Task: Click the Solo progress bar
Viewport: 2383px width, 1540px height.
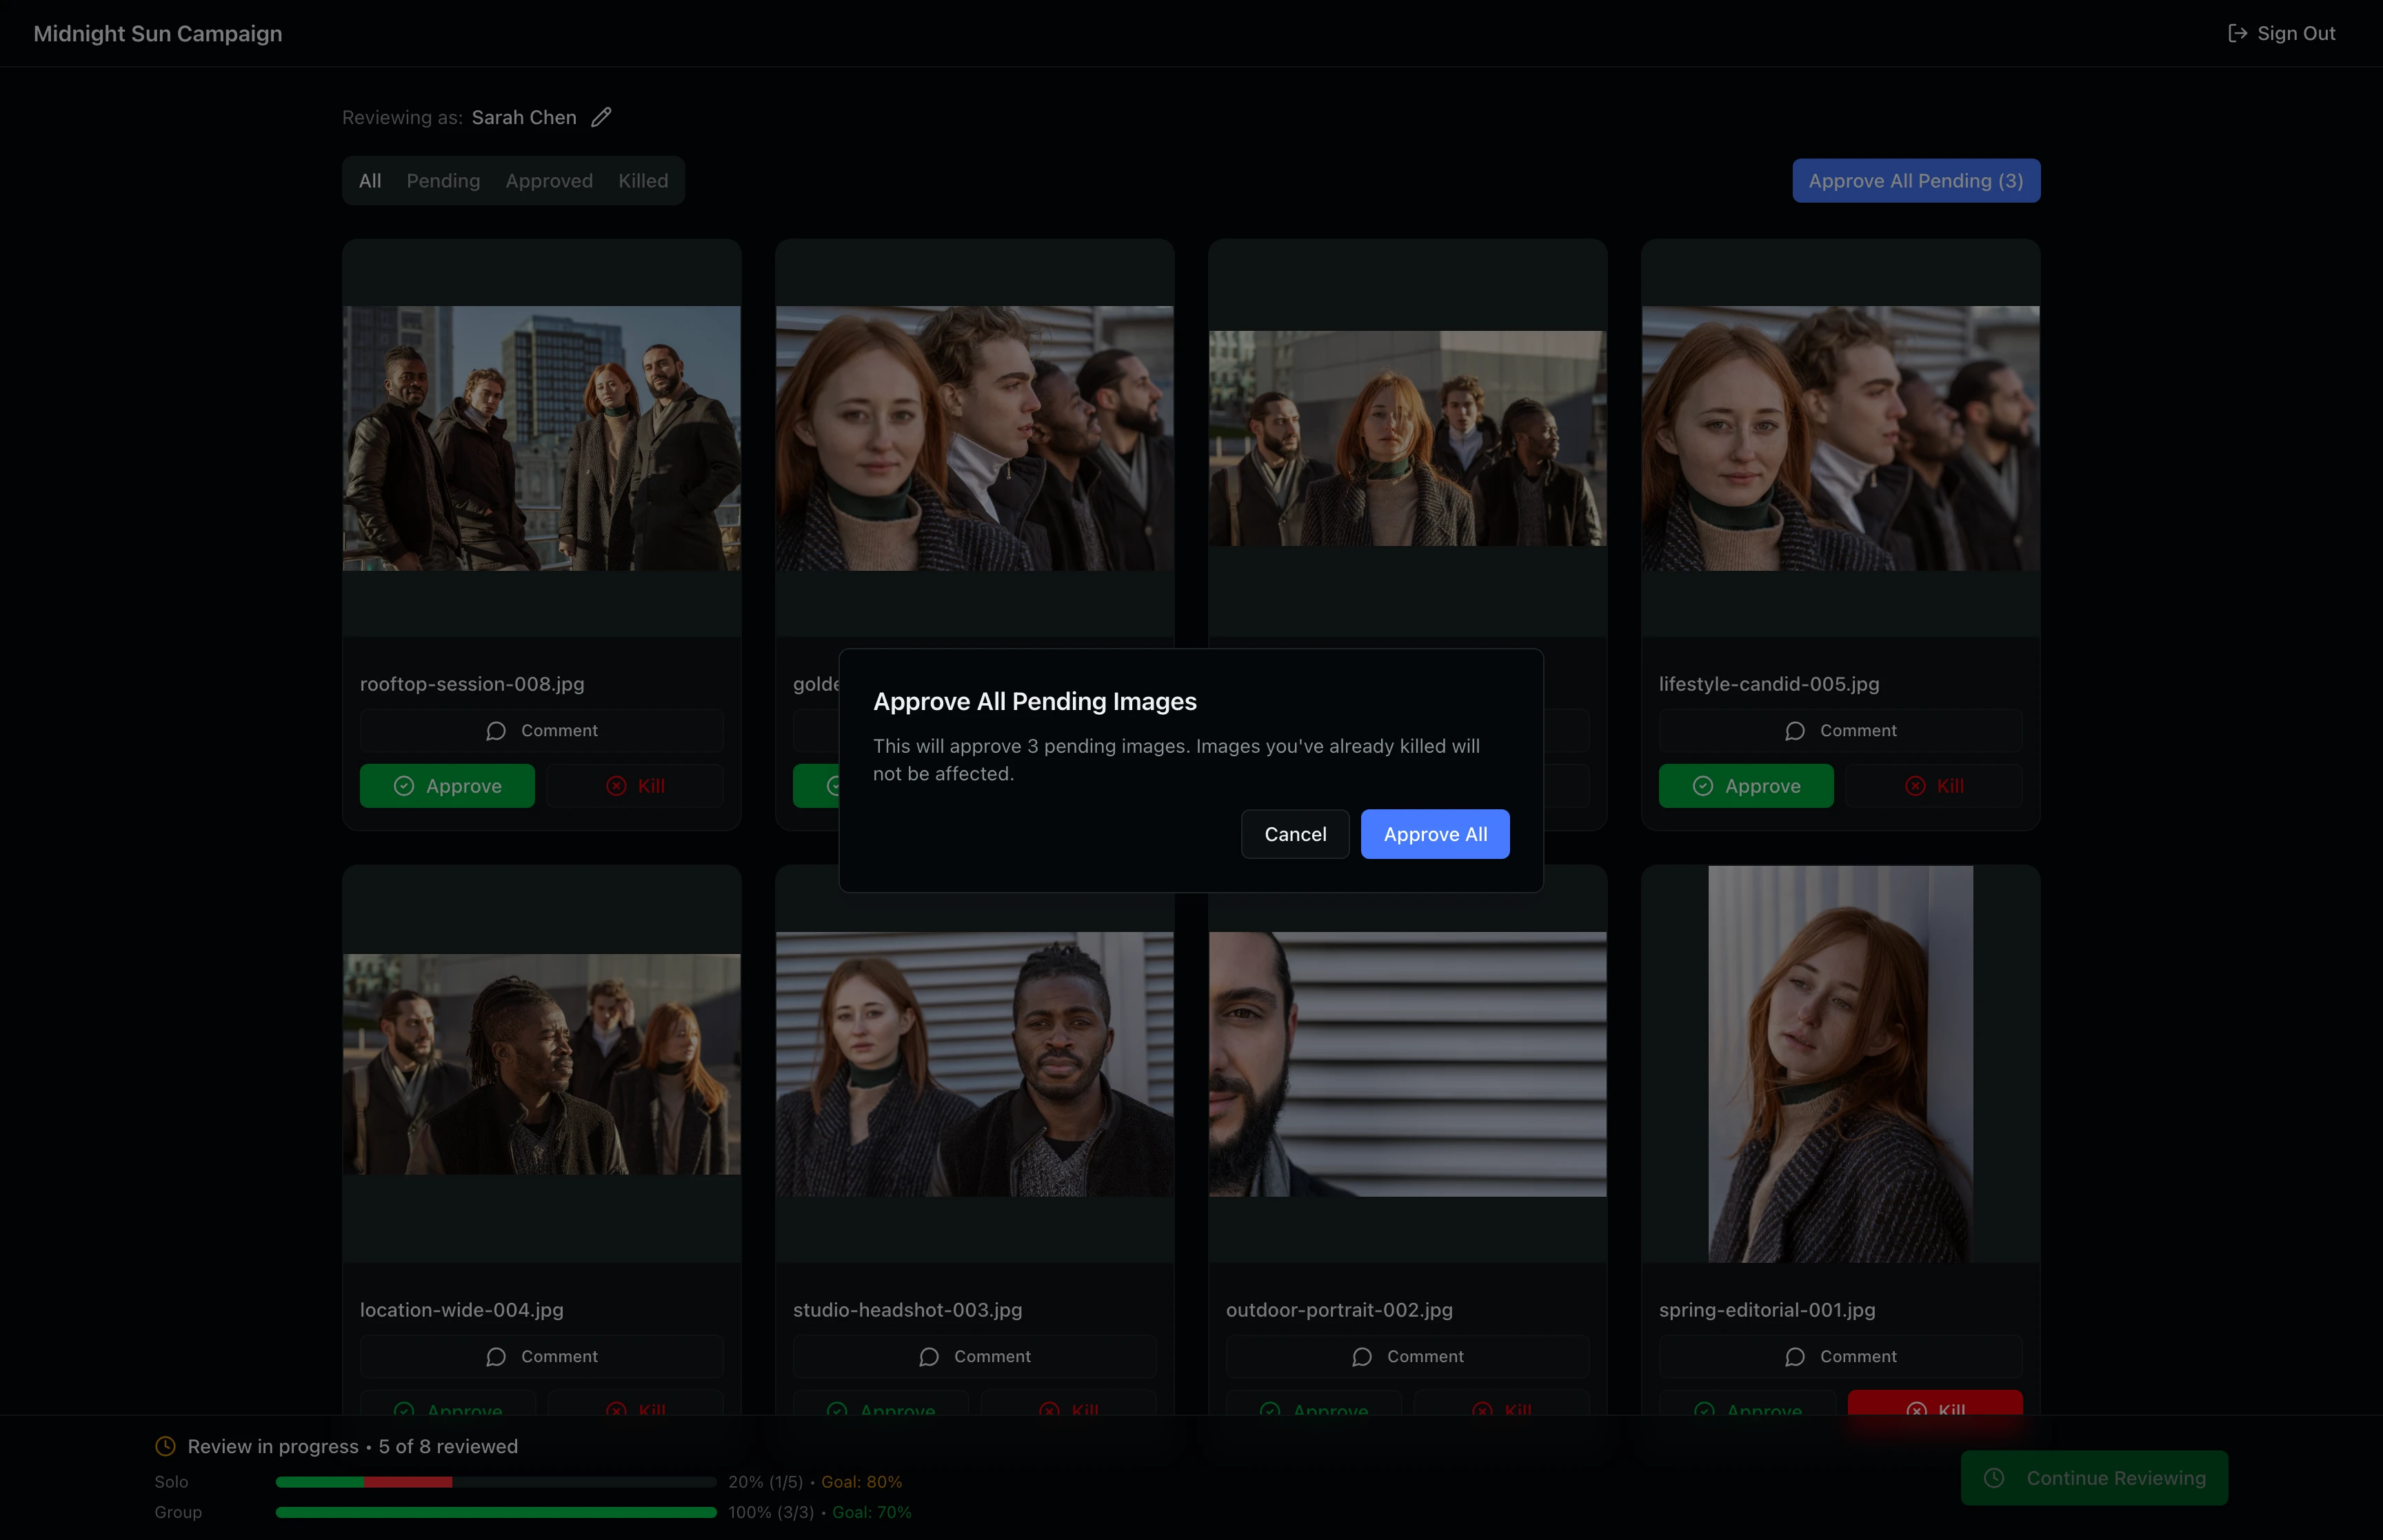Action: 495,1482
